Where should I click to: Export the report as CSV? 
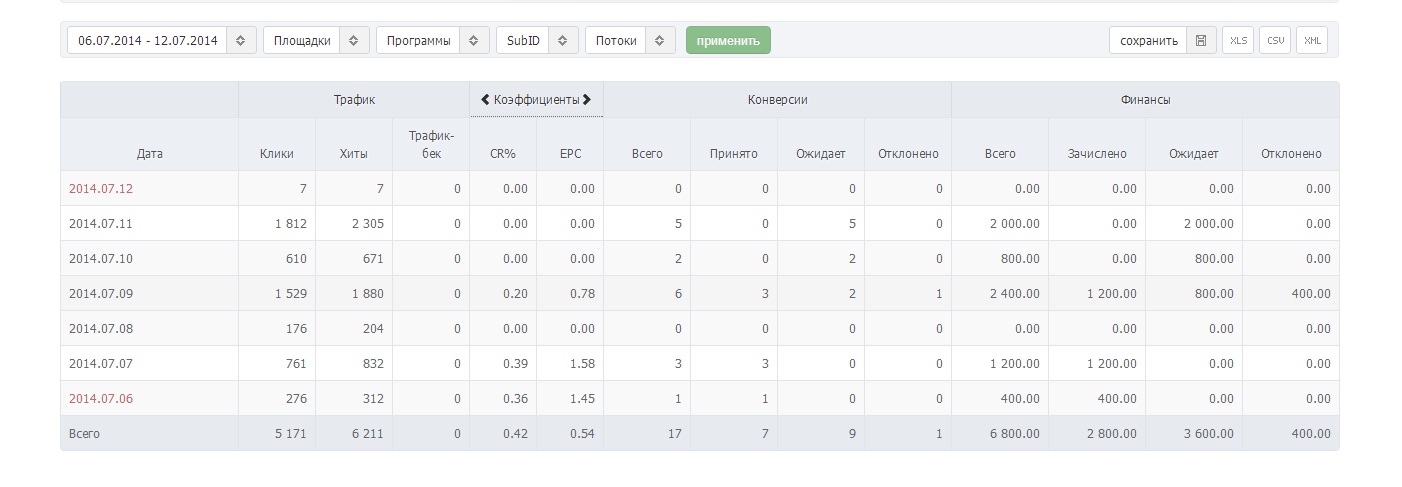pyautogui.click(x=1275, y=41)
